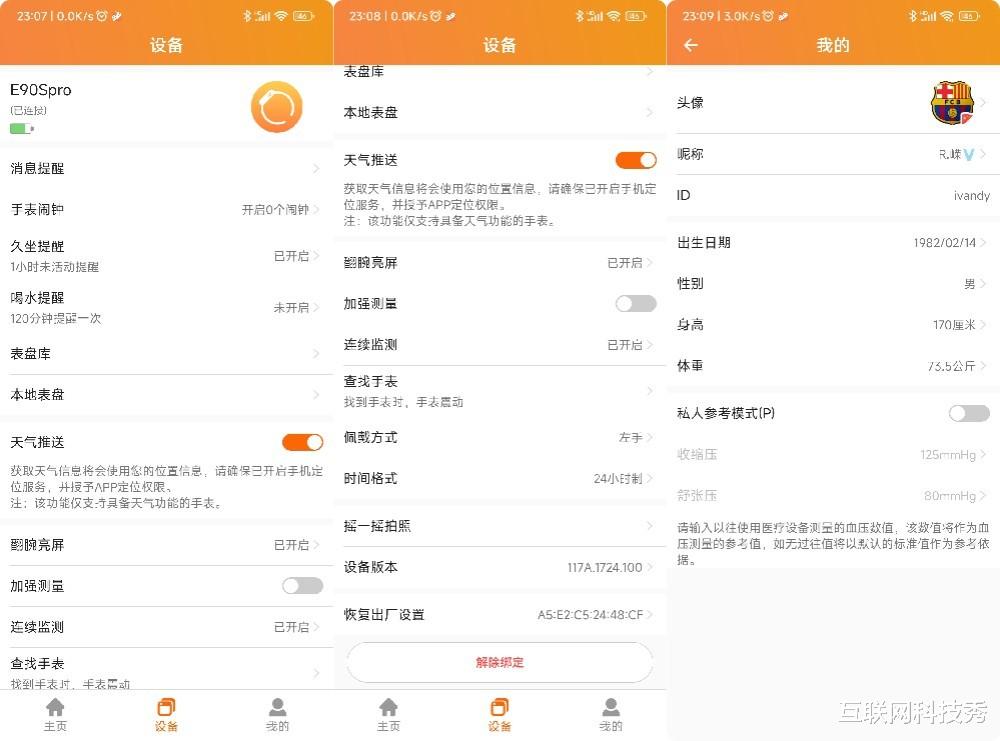The width and height of the screenshot is (1000, 741).
Task: Tap alarm clock icon in left status bar
Action: click(101, 16)
